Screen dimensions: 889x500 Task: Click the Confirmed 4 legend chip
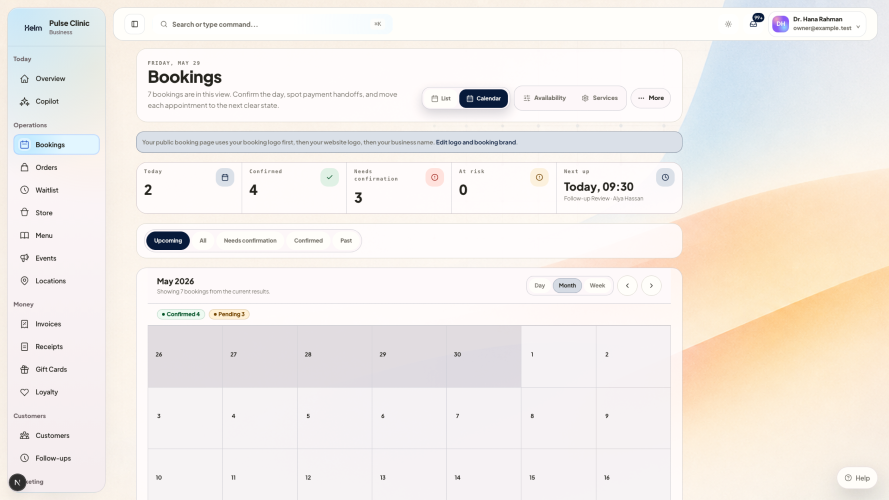[181, 314]
